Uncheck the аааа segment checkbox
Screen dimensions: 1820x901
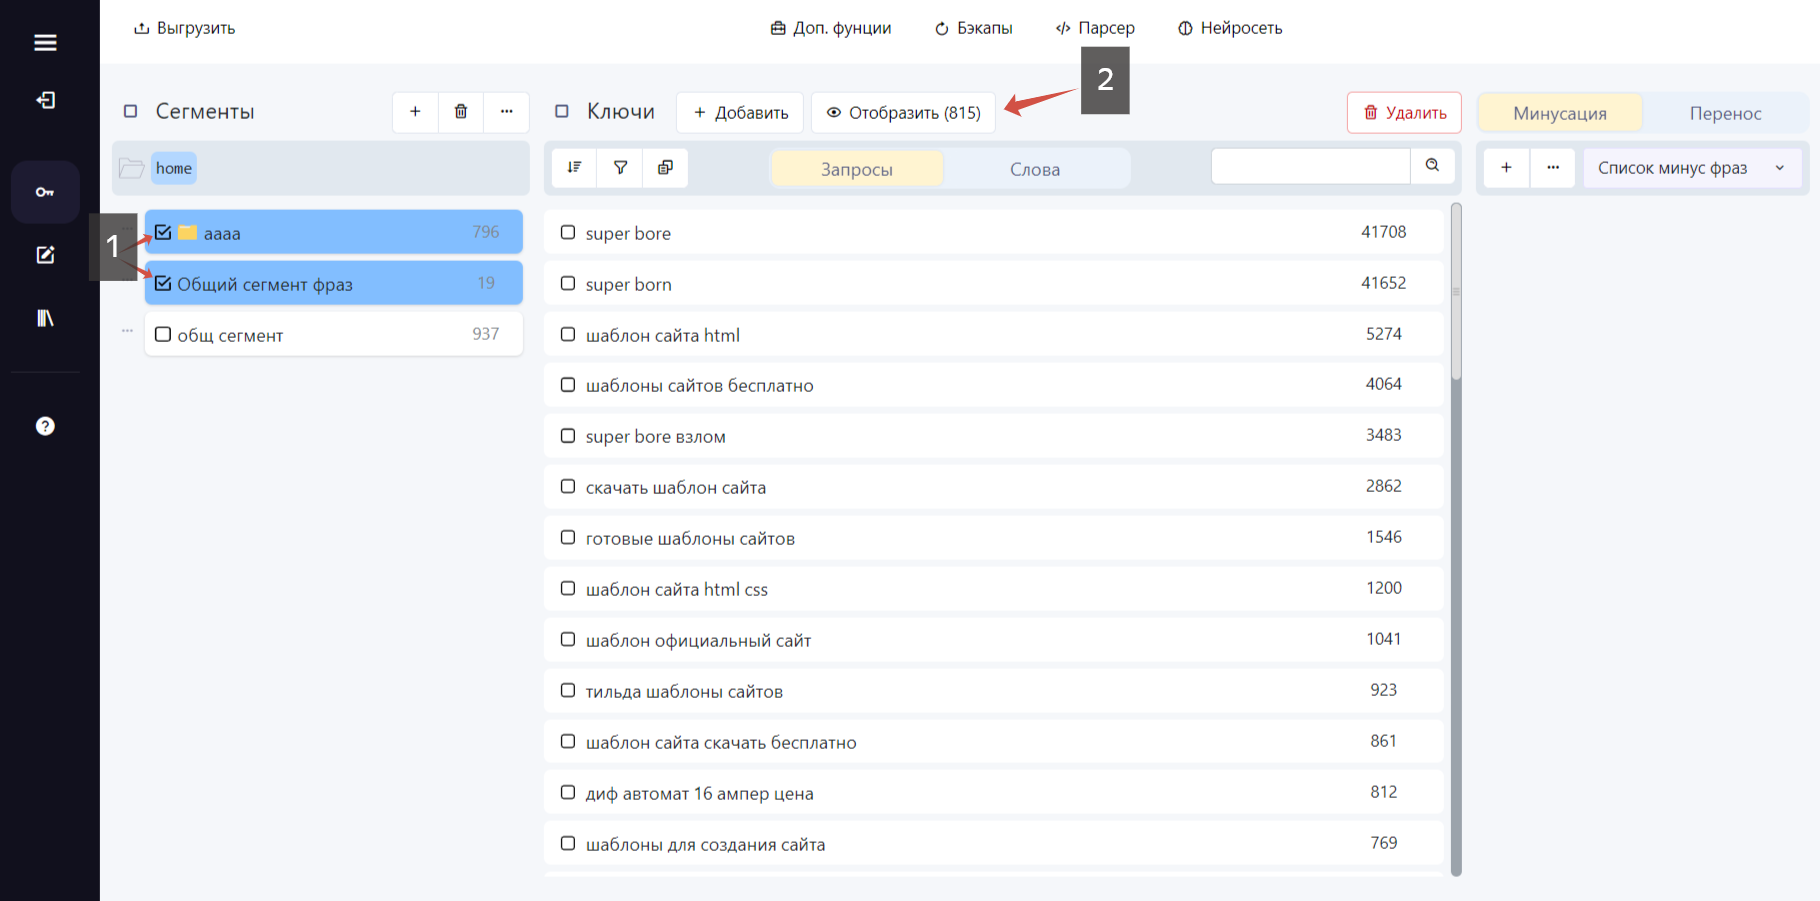[x=163, y=232]
